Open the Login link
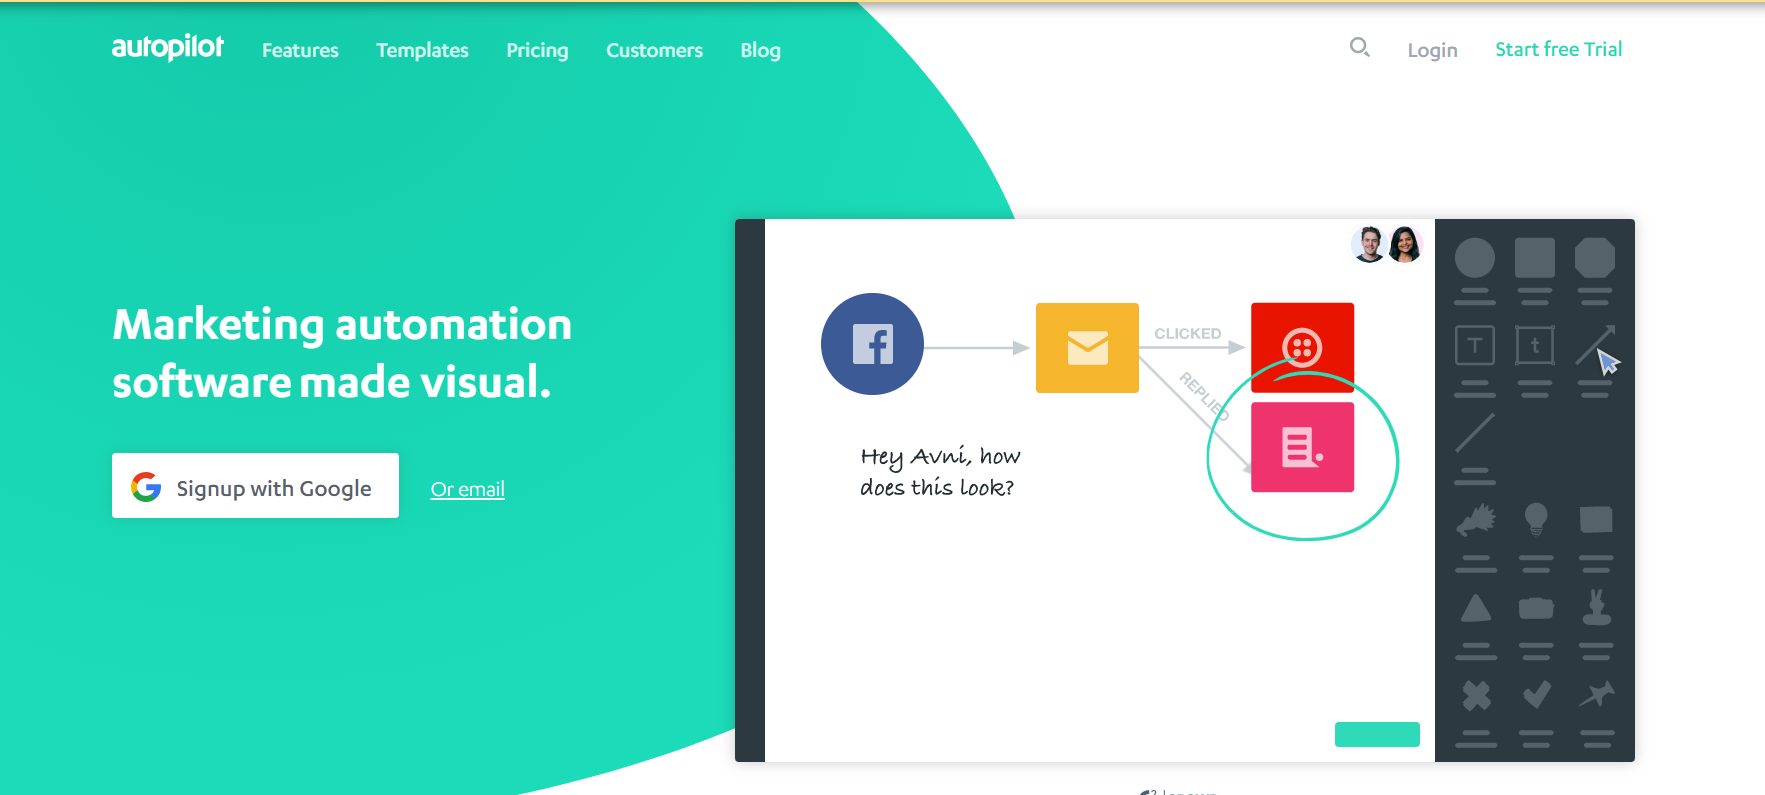 [1432, 50]
